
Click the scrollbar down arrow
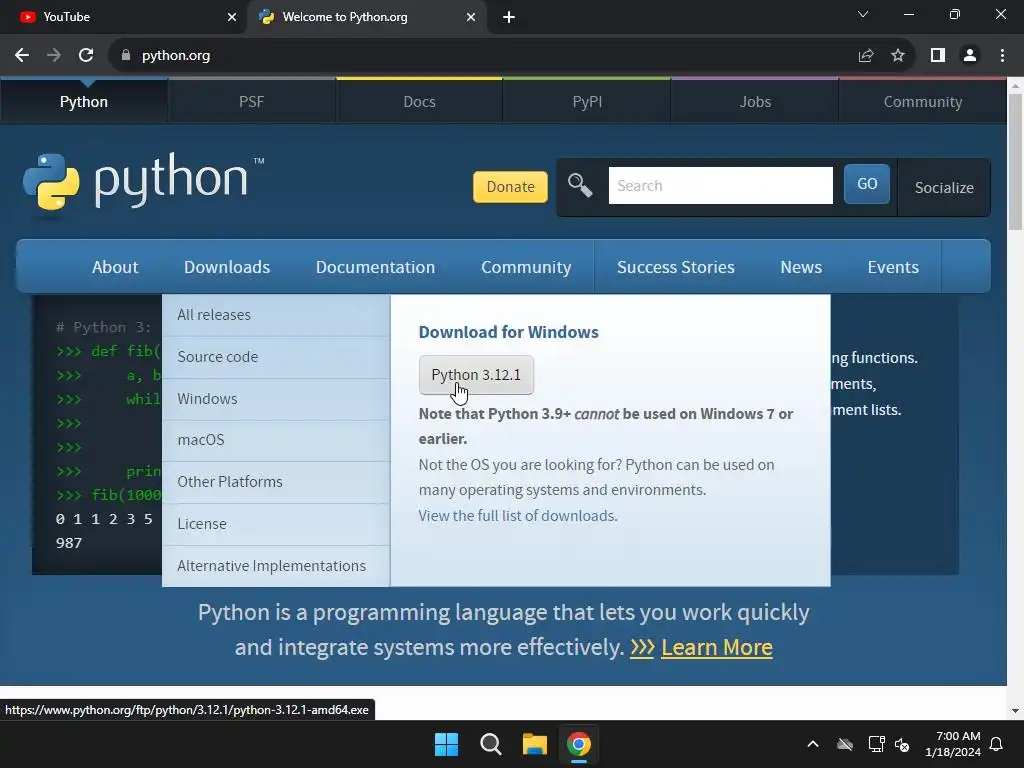[x=1015, y=711]
